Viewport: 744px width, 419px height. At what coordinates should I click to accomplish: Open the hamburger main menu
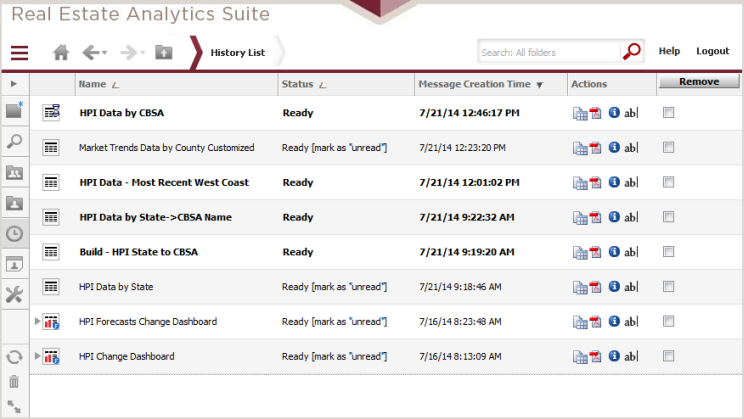pos(19,52)
